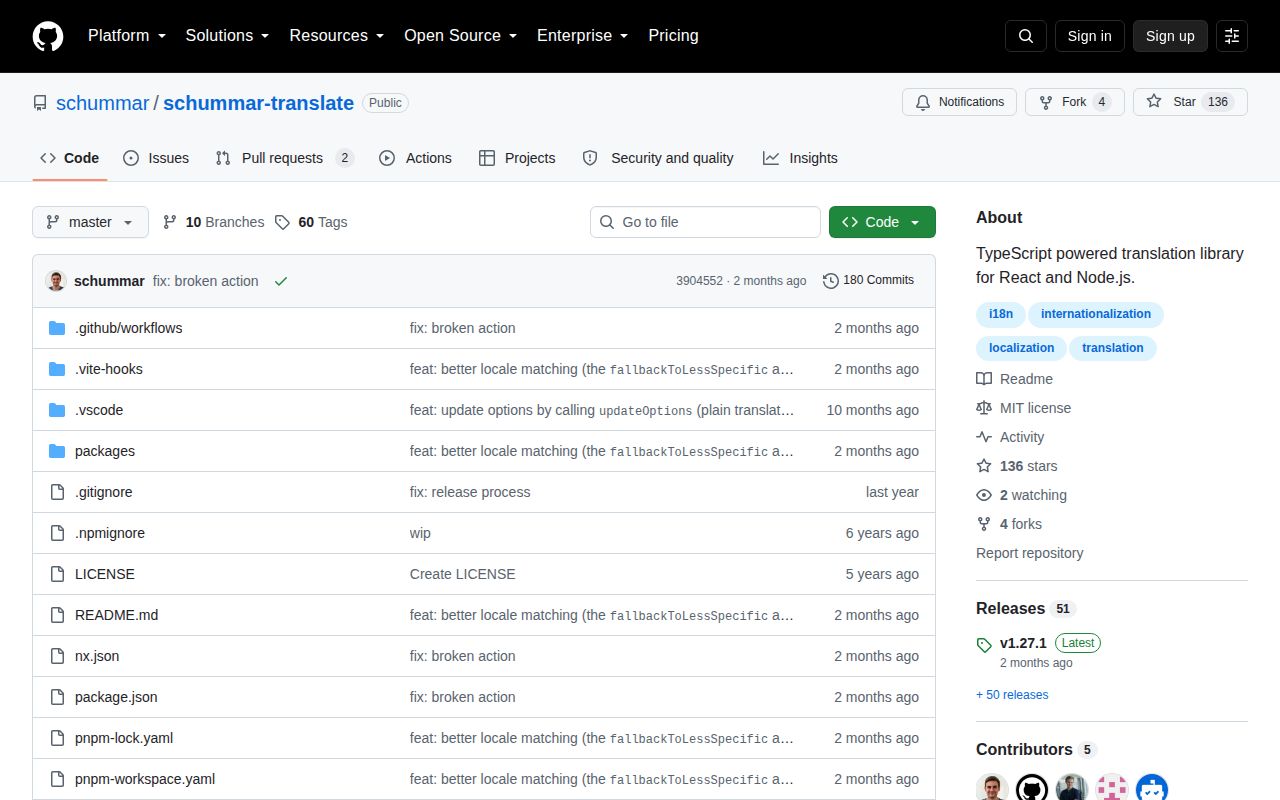Click the packages folder icon
The height and width of the screenshot is (800, 1280).
point(57,451)
